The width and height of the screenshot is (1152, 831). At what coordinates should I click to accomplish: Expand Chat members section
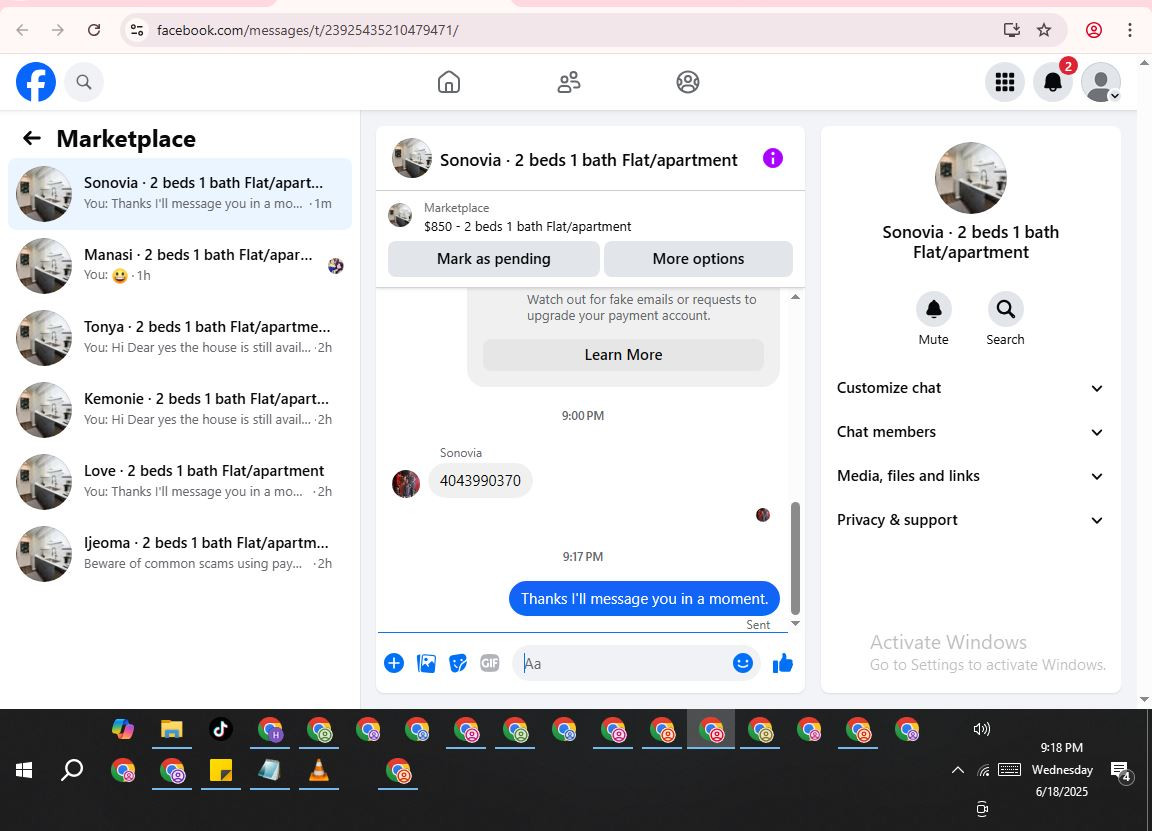click(x=970, y=432)
